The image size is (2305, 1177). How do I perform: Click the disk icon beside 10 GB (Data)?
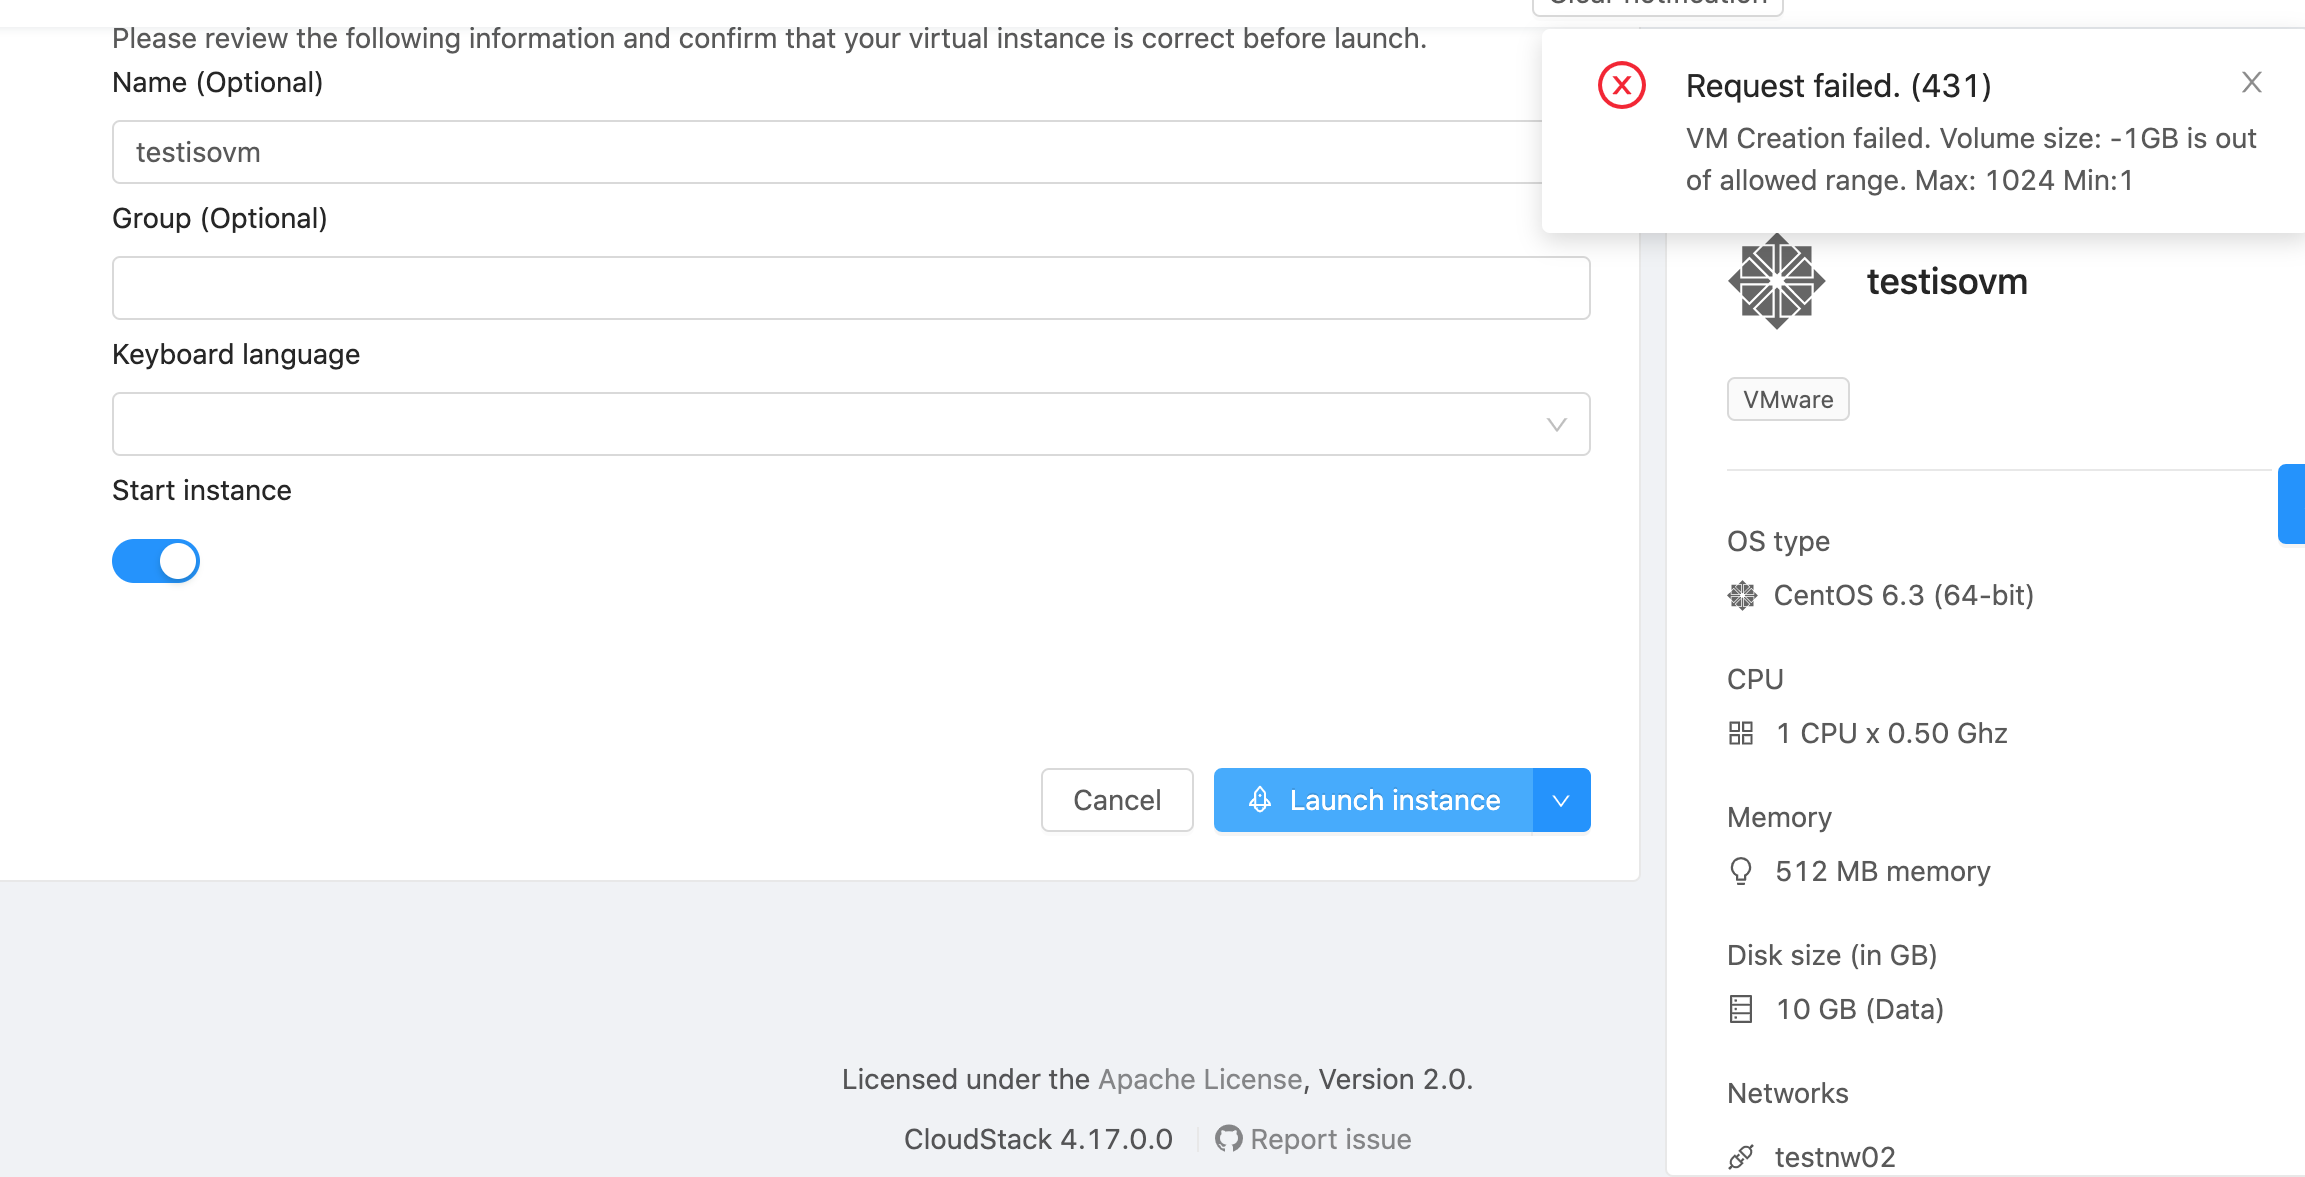(1741, 1008)
